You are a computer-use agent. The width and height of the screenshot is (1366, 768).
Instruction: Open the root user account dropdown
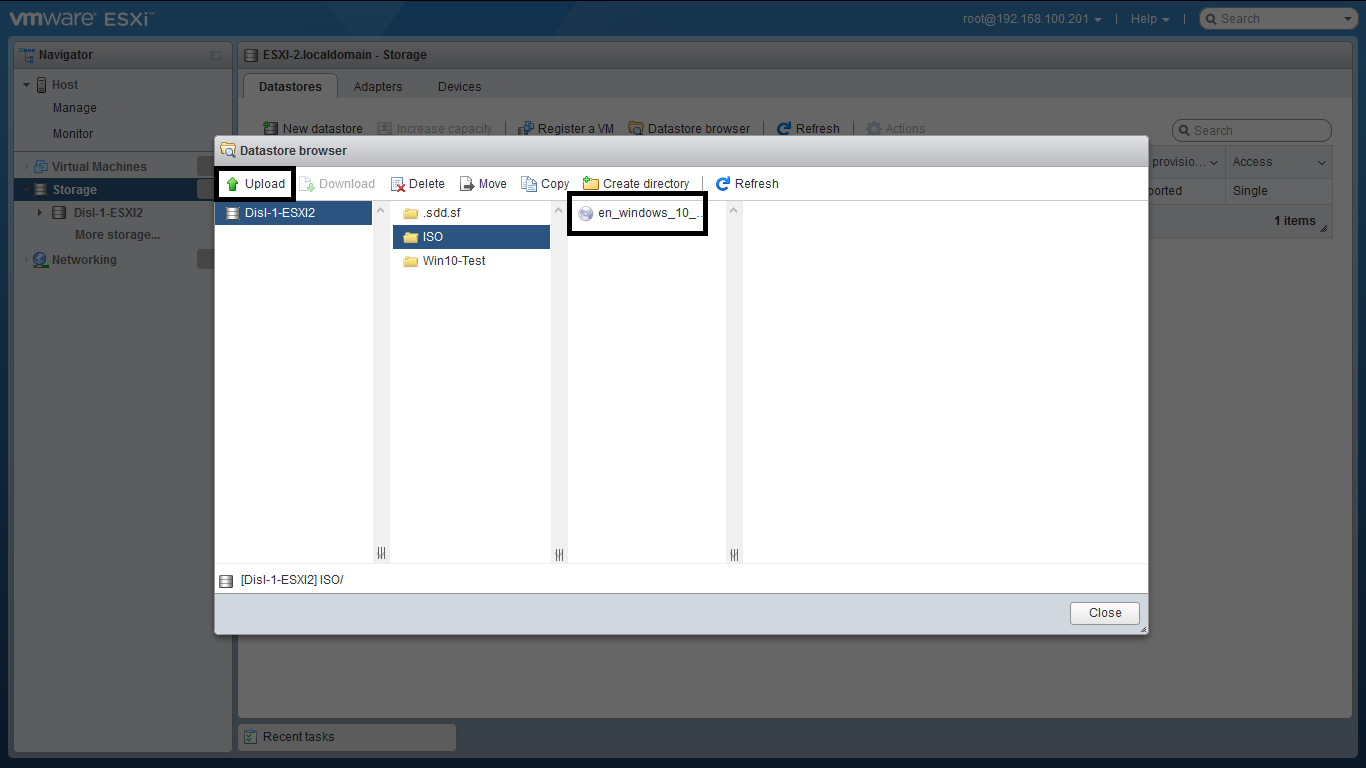[x=1032, y=19]
